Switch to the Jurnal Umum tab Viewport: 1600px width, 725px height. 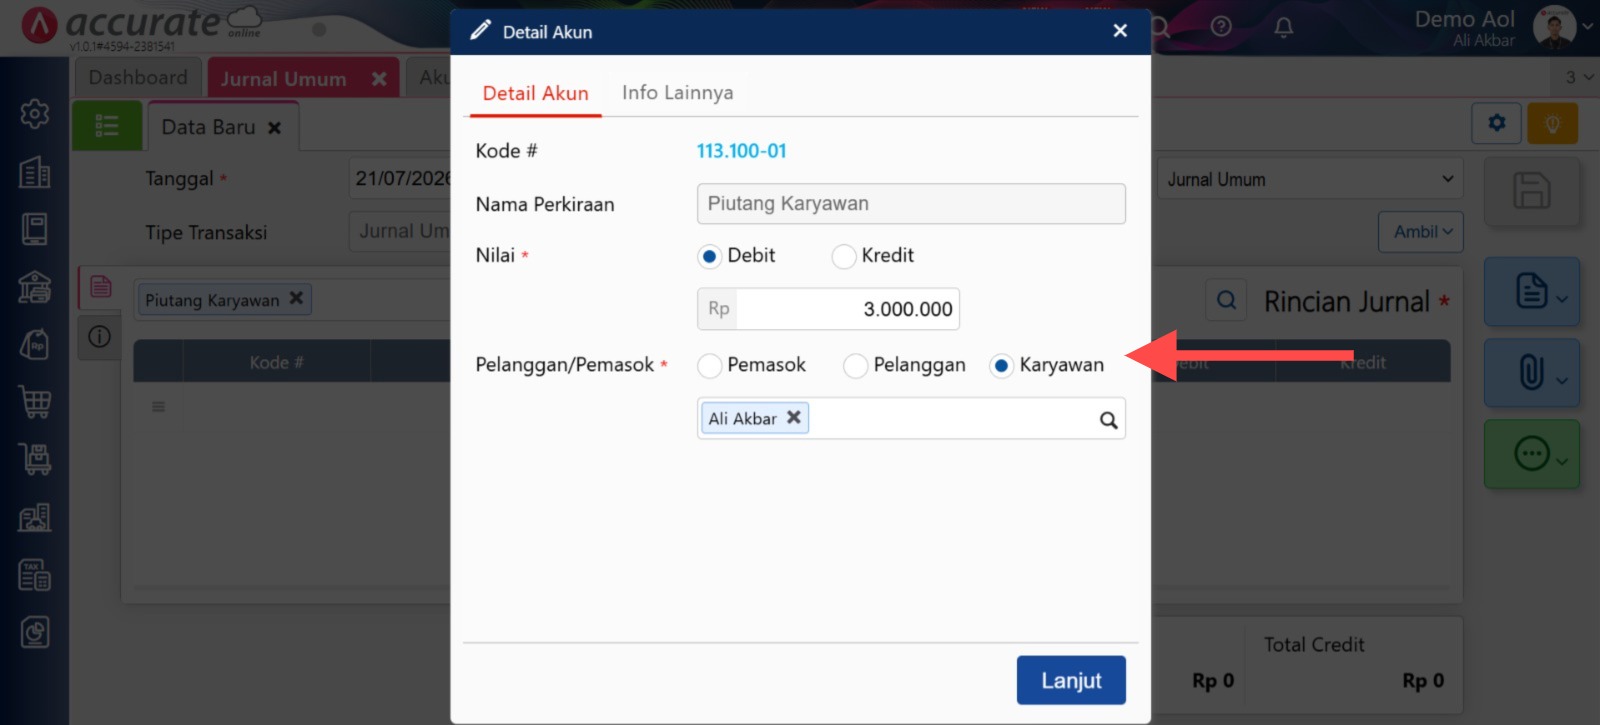click(x=283, y=78)
